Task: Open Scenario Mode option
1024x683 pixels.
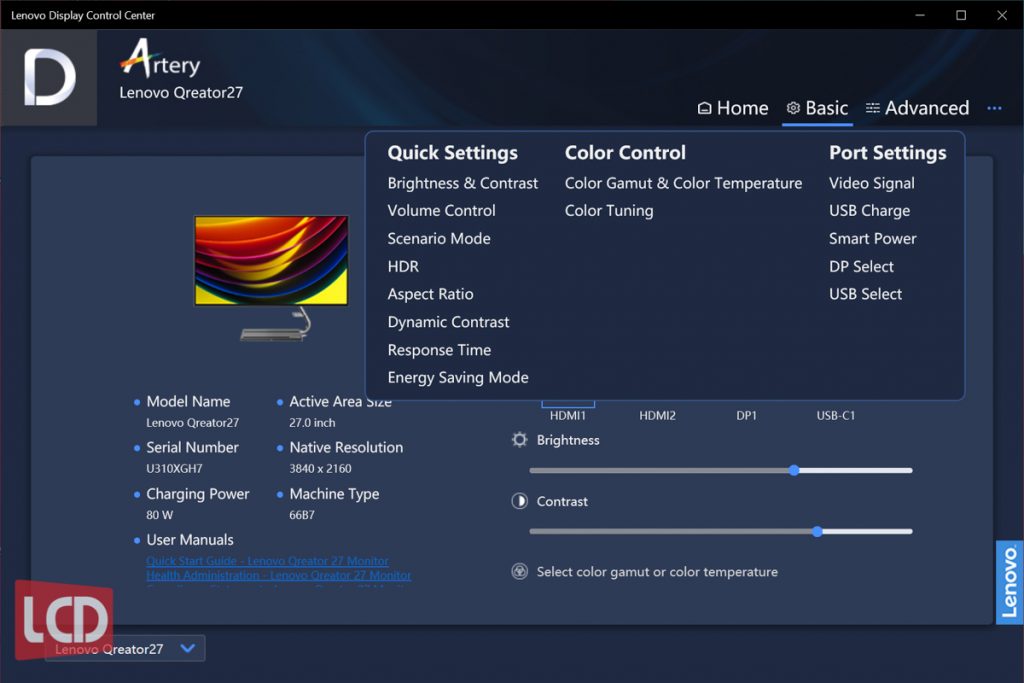Action: 439,239
